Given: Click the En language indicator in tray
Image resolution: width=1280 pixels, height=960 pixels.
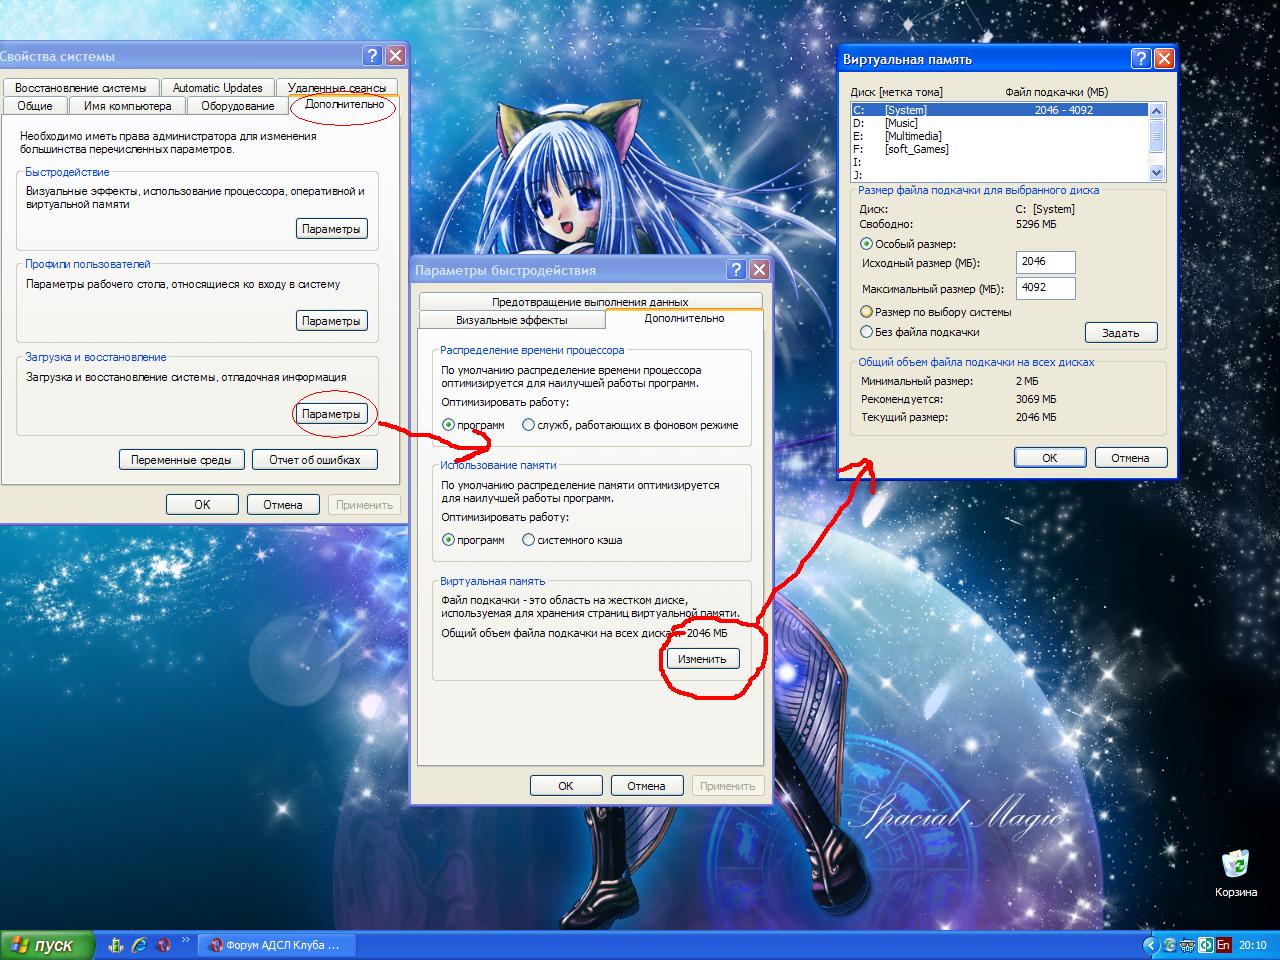Looking at the screenshot, I should [1223, 945].
